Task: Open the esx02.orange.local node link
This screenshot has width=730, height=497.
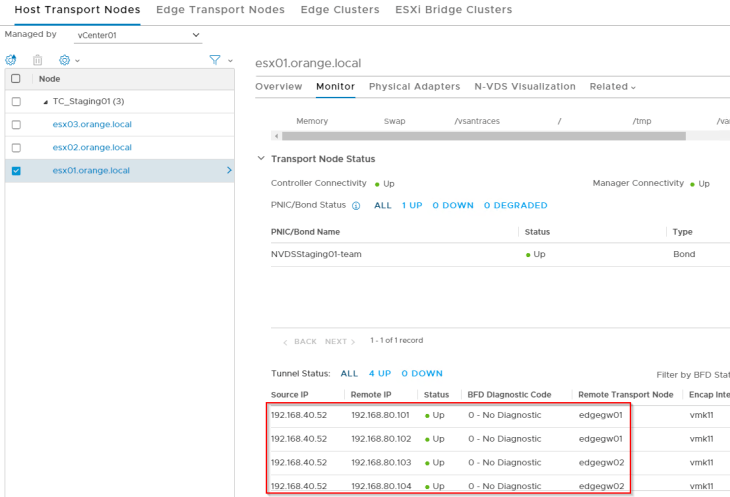Action: 92,148
